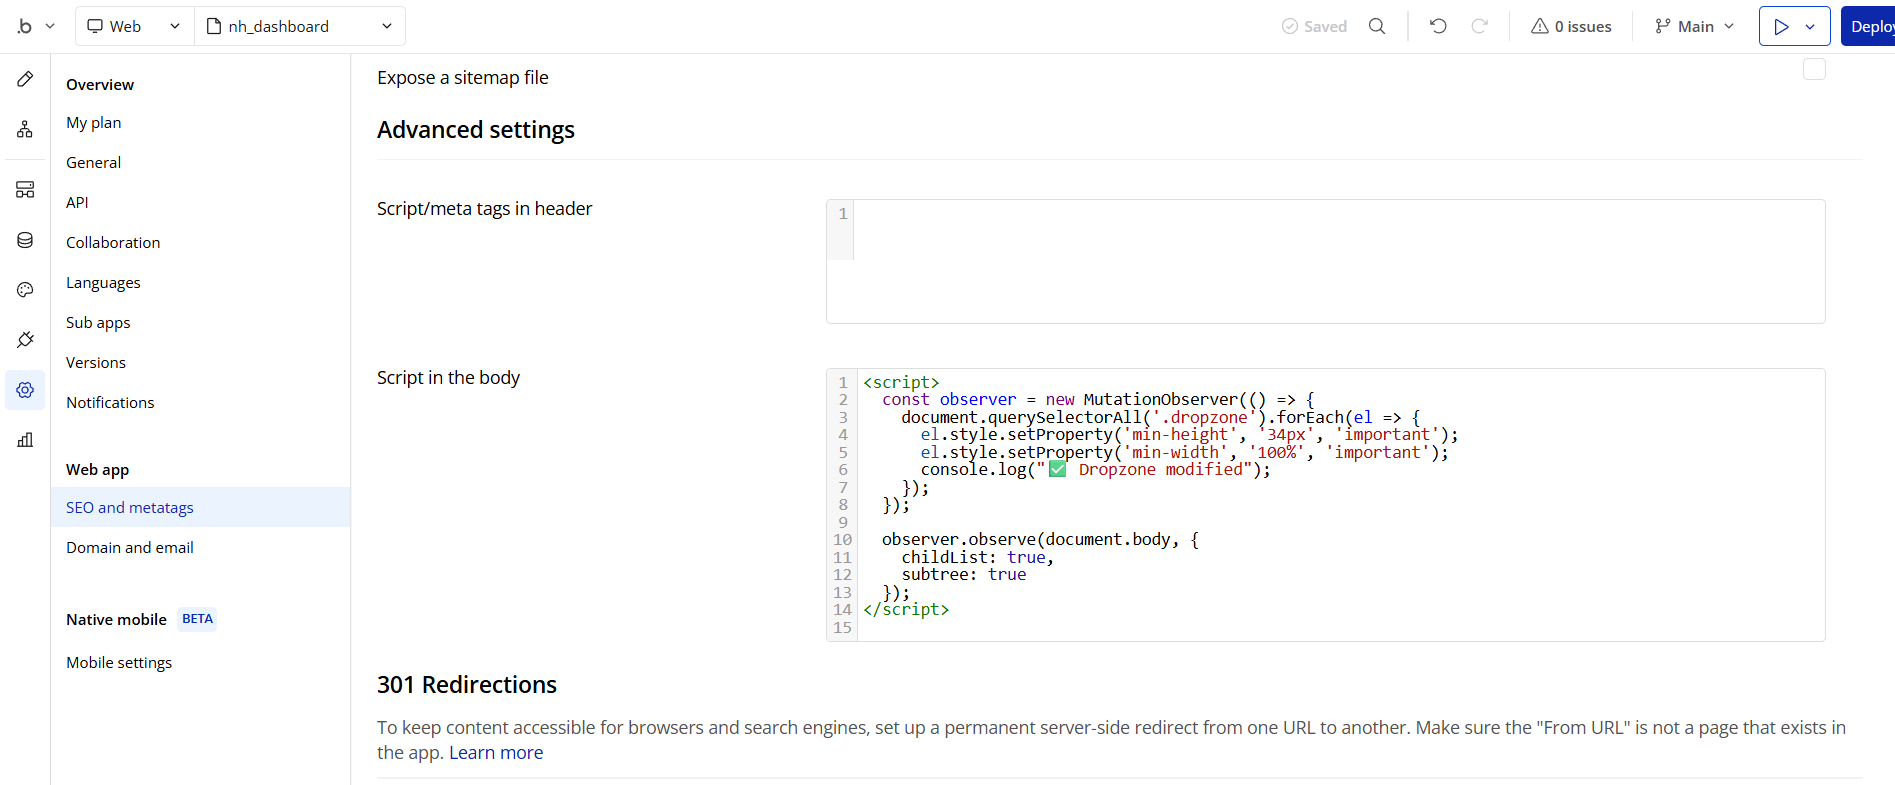Open the General settings tab
This screenshot has width=1895, height=785.
94,162
